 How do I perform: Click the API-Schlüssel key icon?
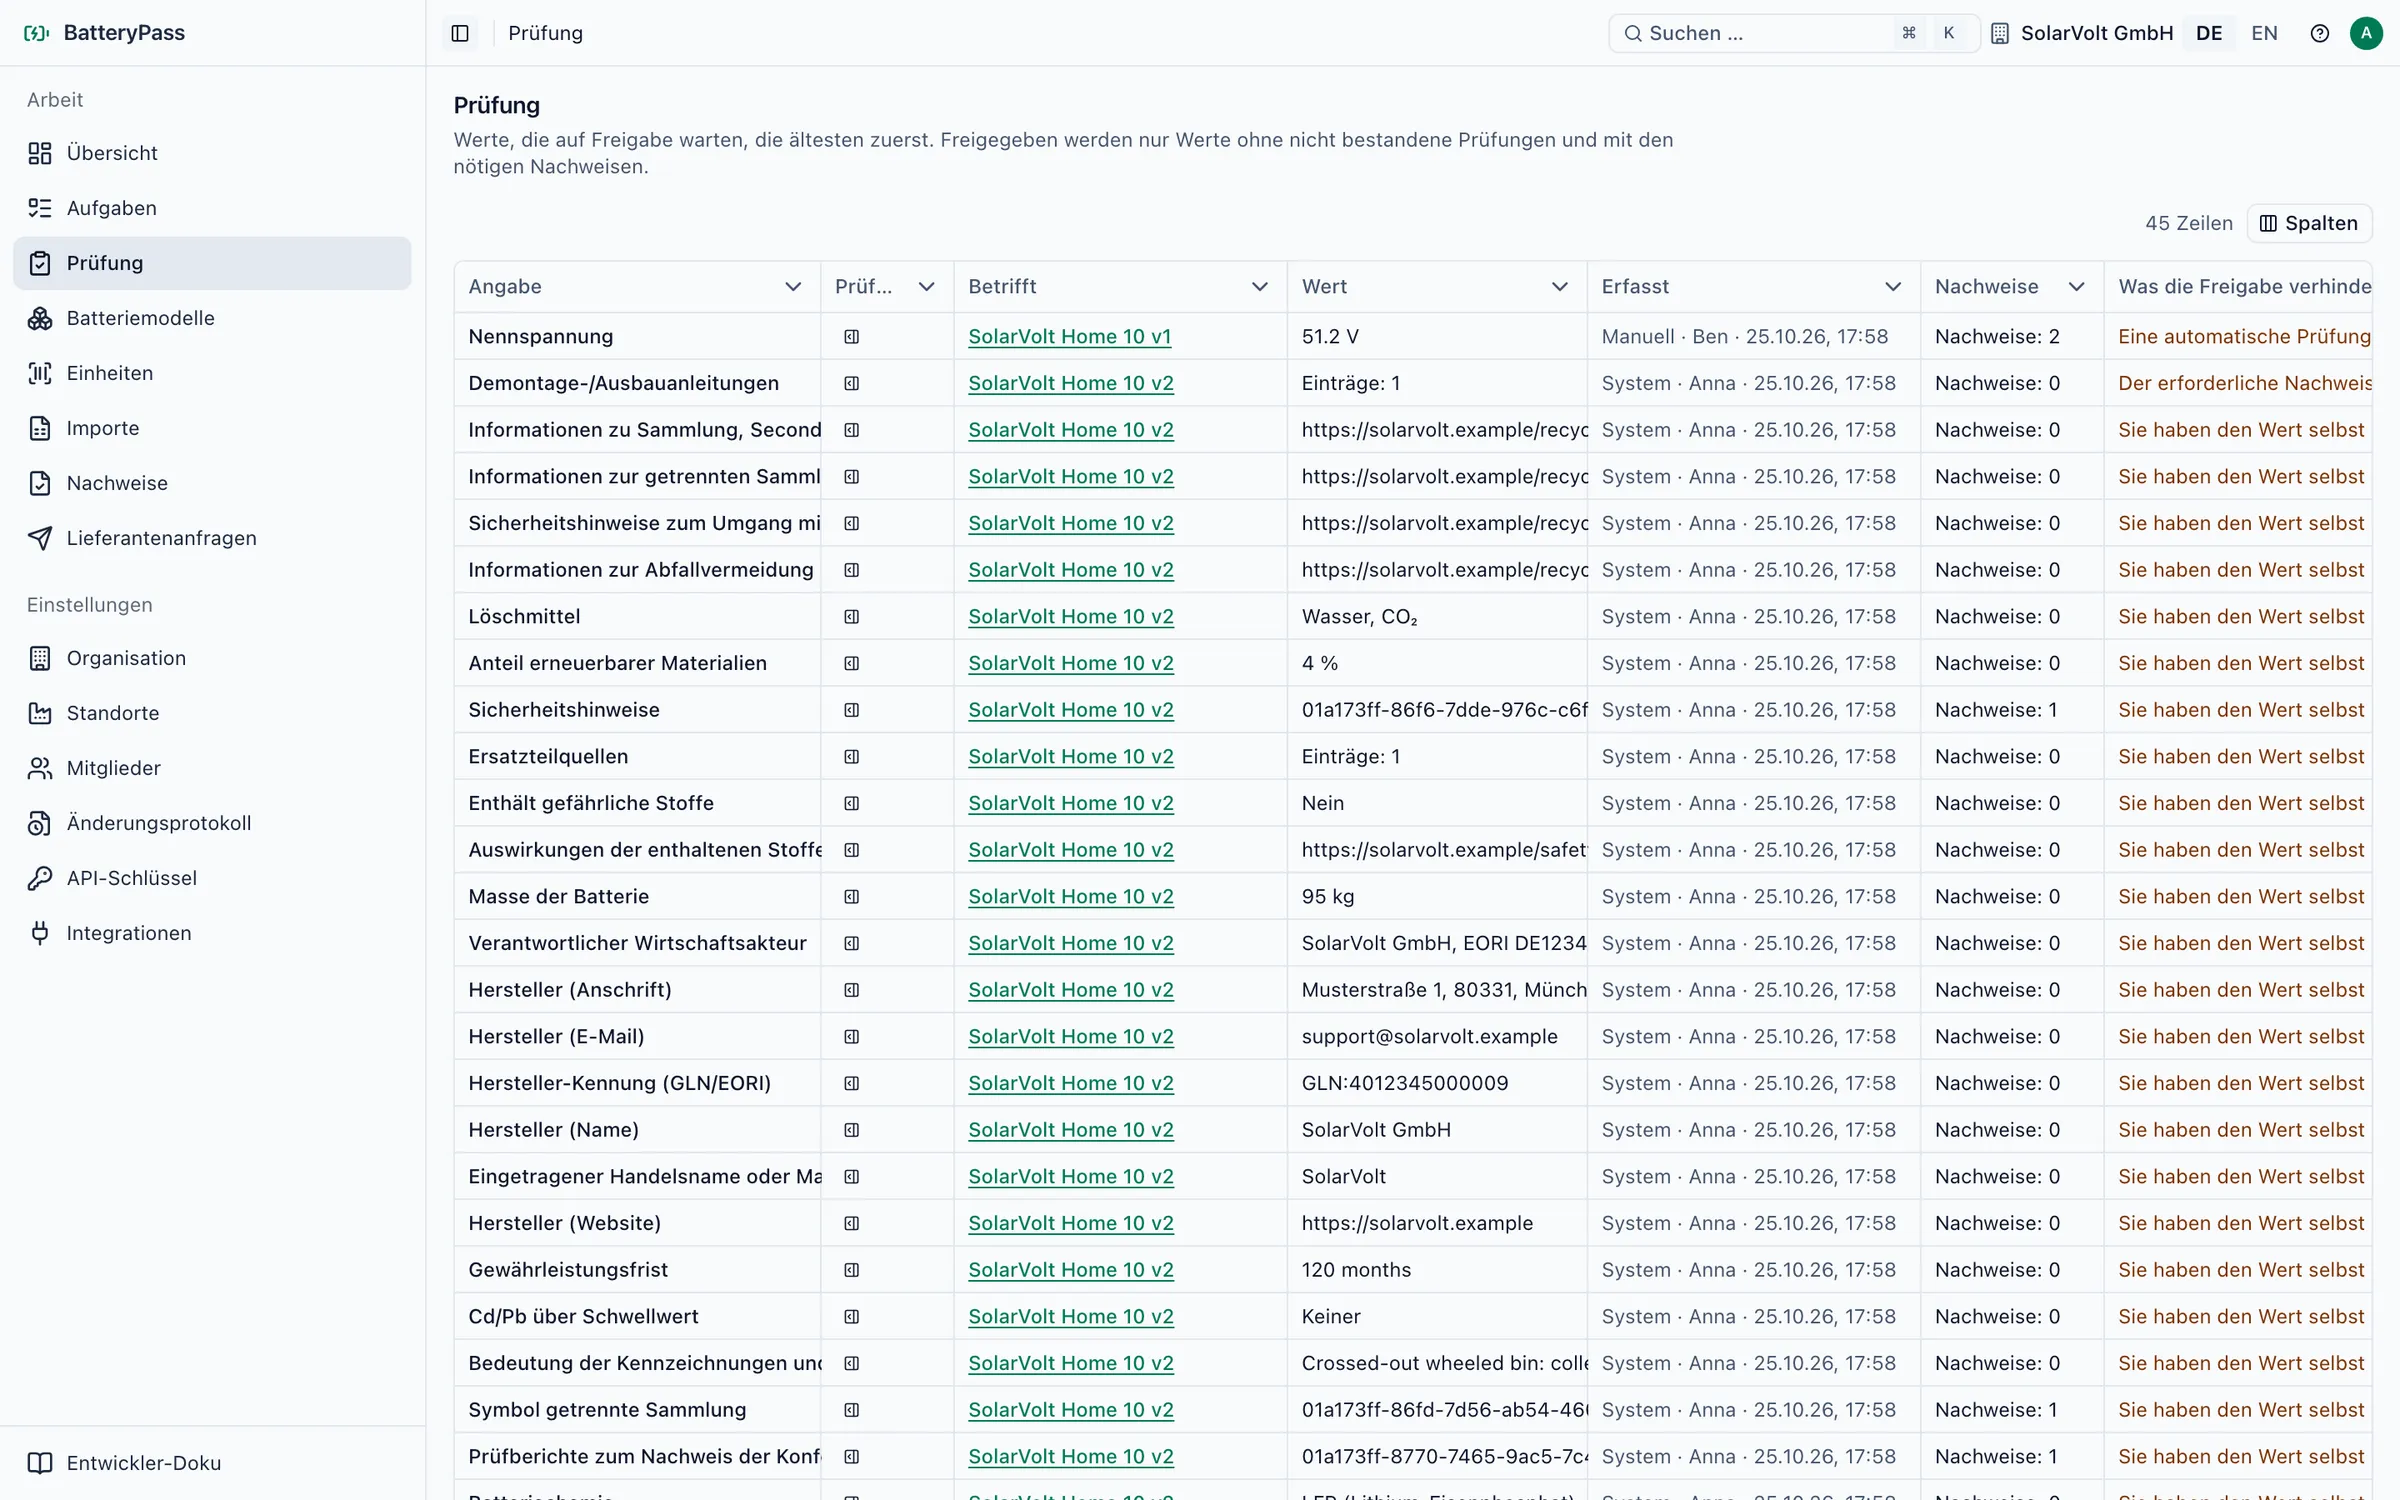click(x=40, y=878)
